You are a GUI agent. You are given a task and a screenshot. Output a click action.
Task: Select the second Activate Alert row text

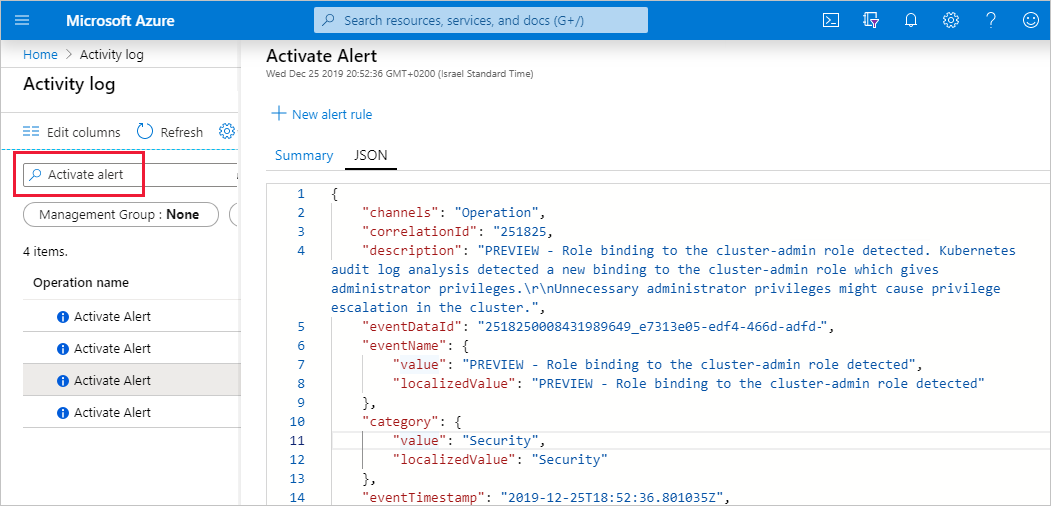tap(113, 349)
